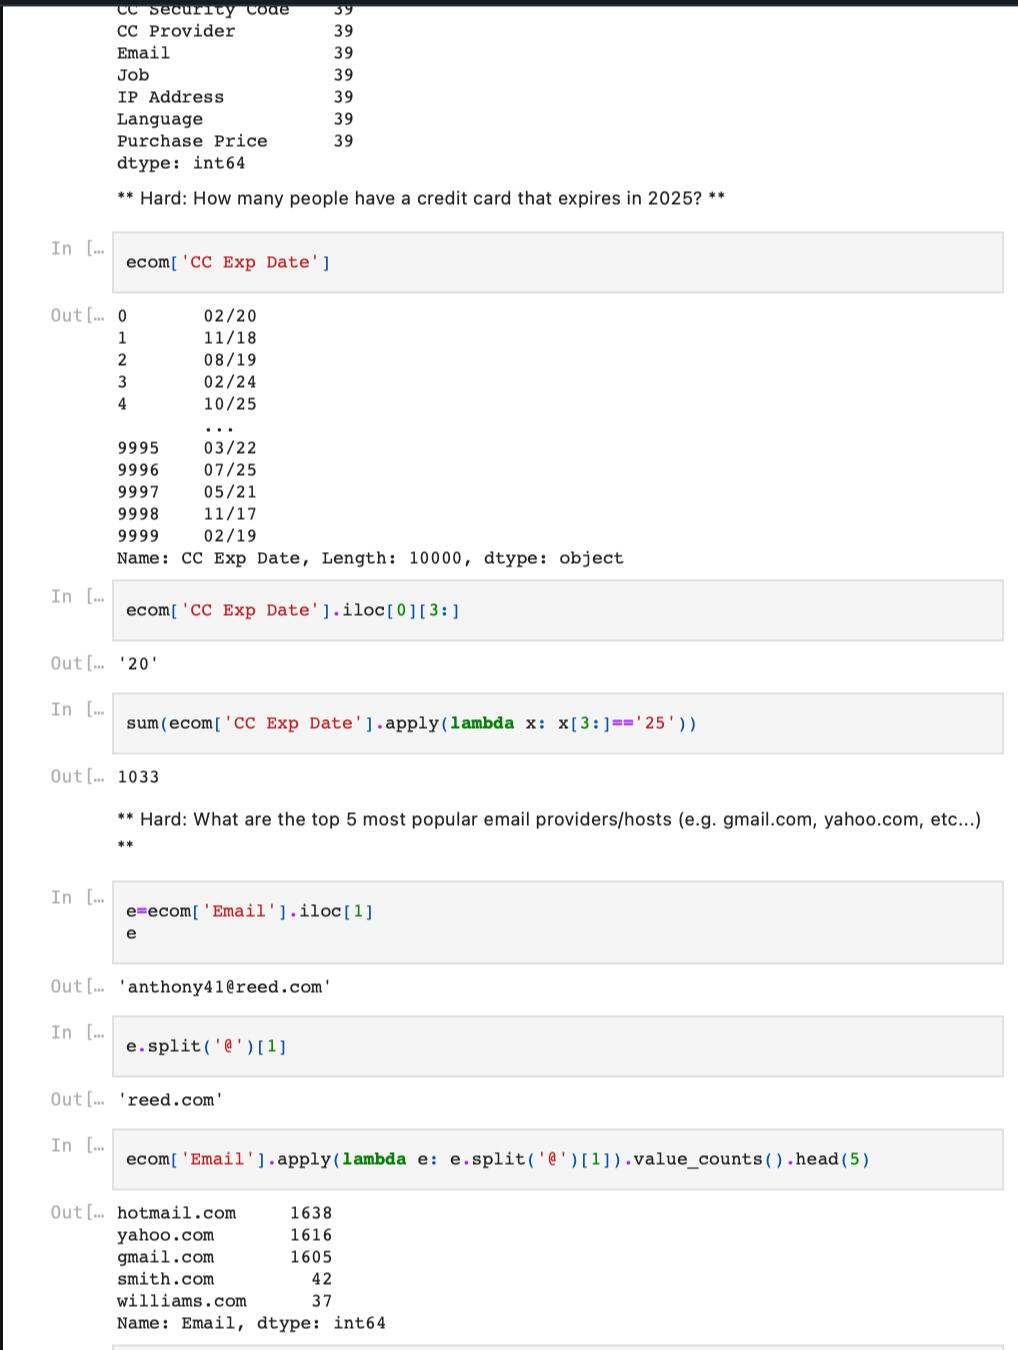Image resolution: width=1018 pixels, height=1350 pixels.
Task: Click the In prompt beside ecom['CC Exp Date'] cell
Action: [77, 249]
